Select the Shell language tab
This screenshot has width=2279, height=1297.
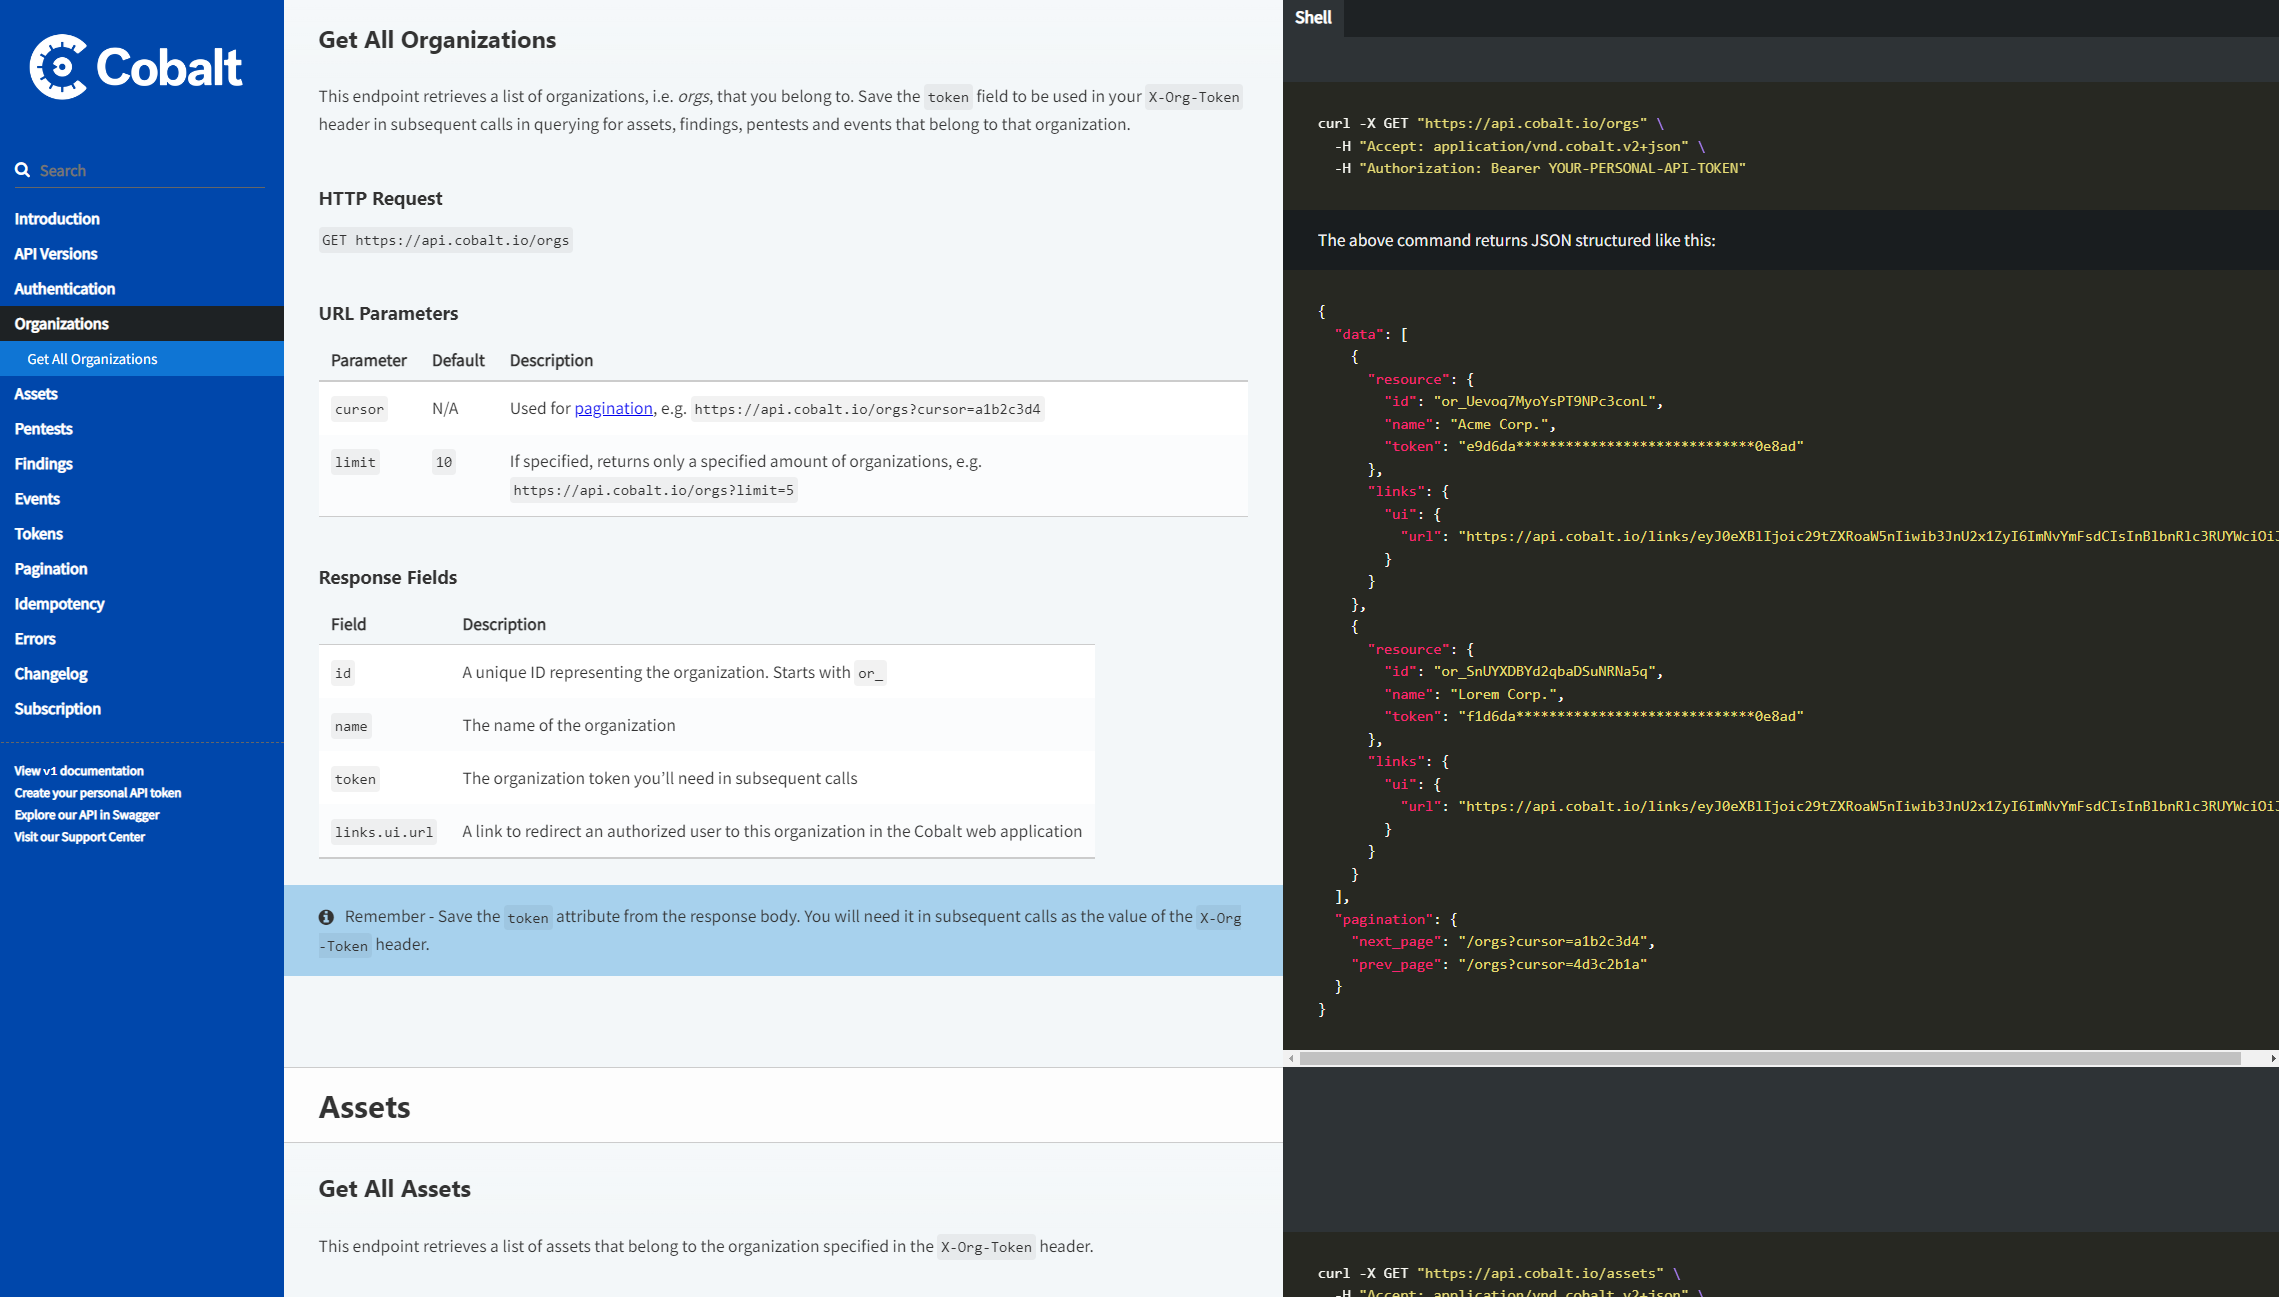(1312, 17)
